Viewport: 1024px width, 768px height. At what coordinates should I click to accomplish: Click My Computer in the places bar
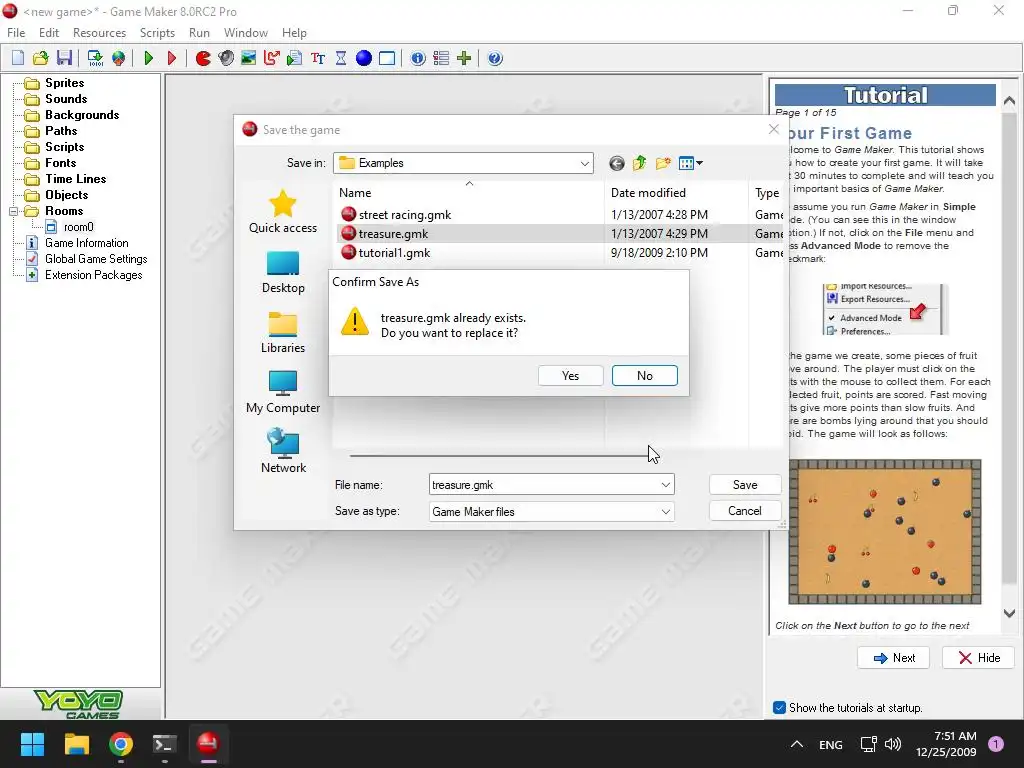pyautogui.click(x=283, y=392)
